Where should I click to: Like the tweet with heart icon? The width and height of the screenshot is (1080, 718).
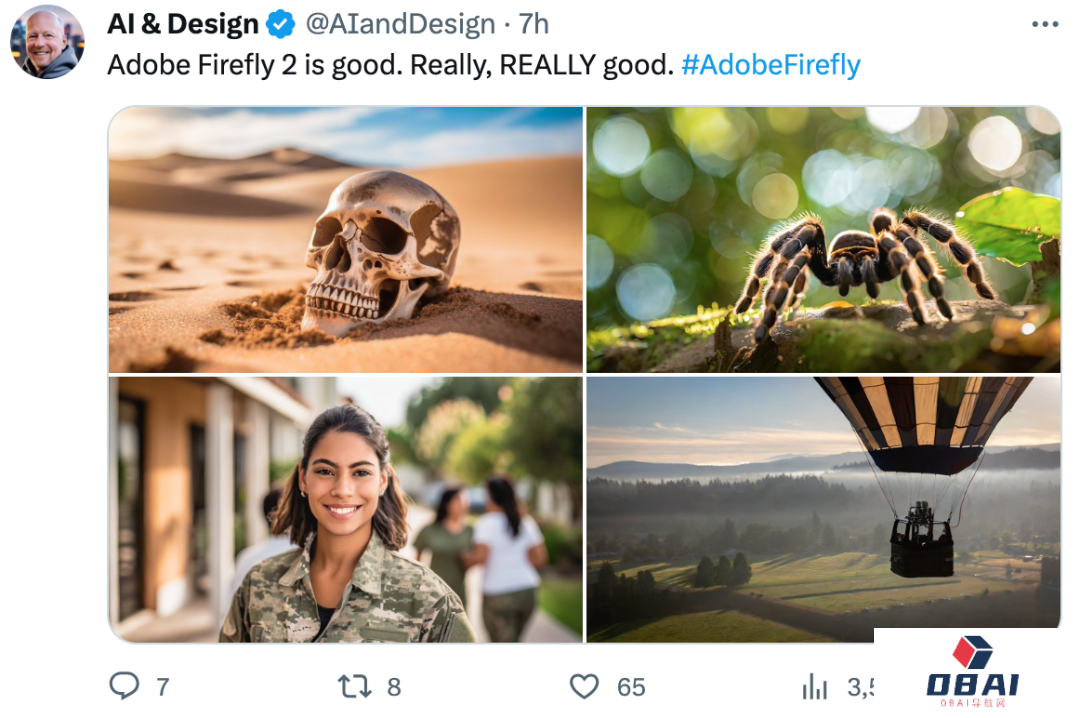(584, 686)
